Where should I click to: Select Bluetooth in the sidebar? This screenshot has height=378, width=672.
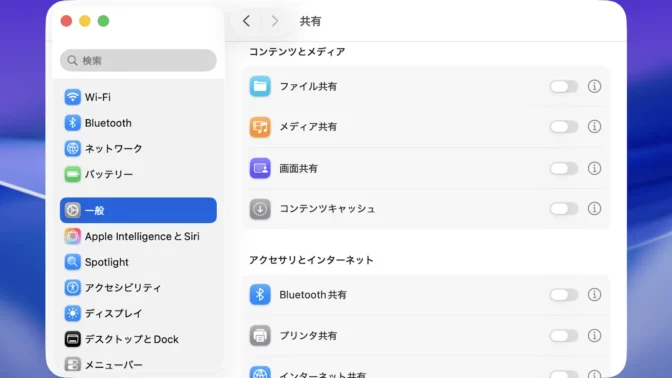click(138, 123)
